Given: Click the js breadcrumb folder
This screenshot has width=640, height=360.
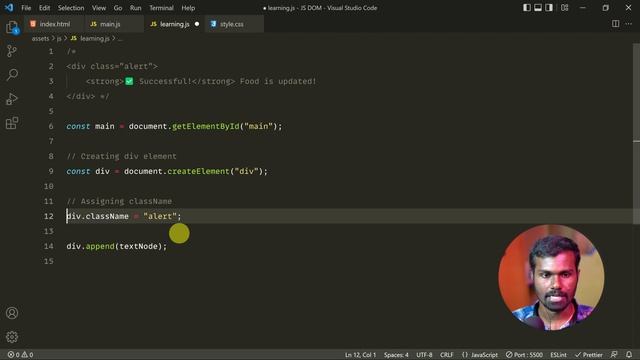Looking at the screenshot, I should click(x=59, y=38).
